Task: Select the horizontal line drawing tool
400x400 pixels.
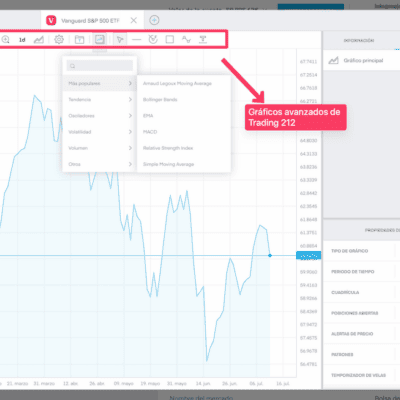Action: pyautogui.click(x=136, y=40)
